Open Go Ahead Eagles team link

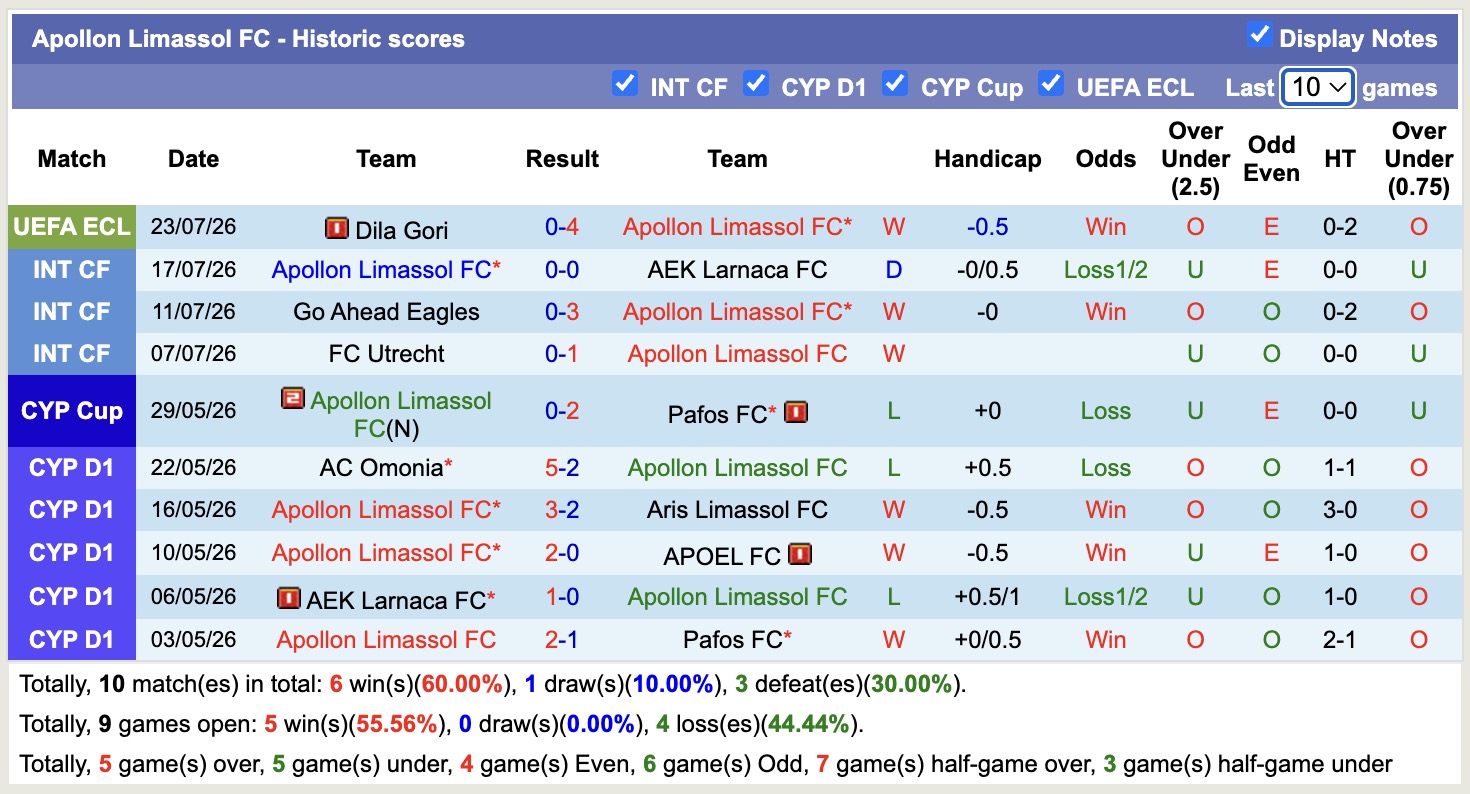tap(386, 312)
